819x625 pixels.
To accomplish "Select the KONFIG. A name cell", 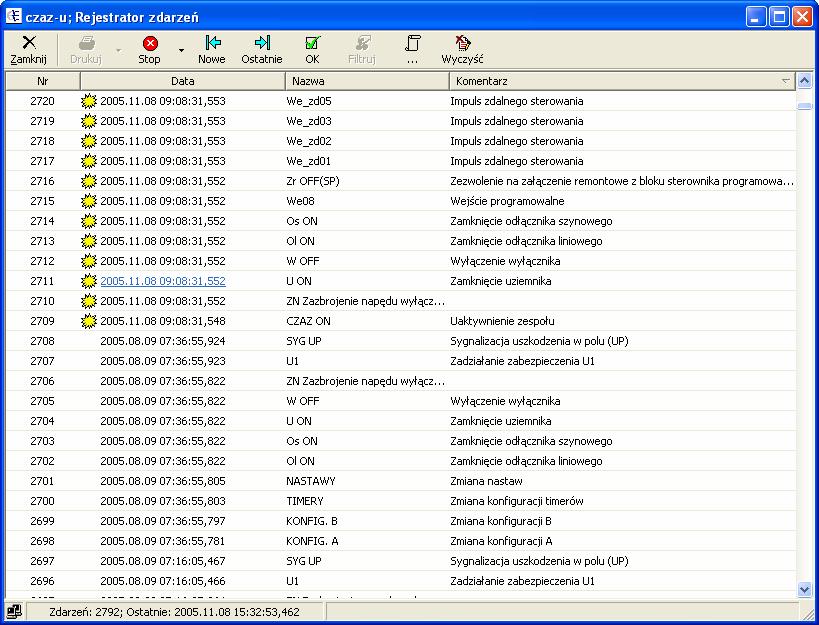I will [x=312, y=541].
